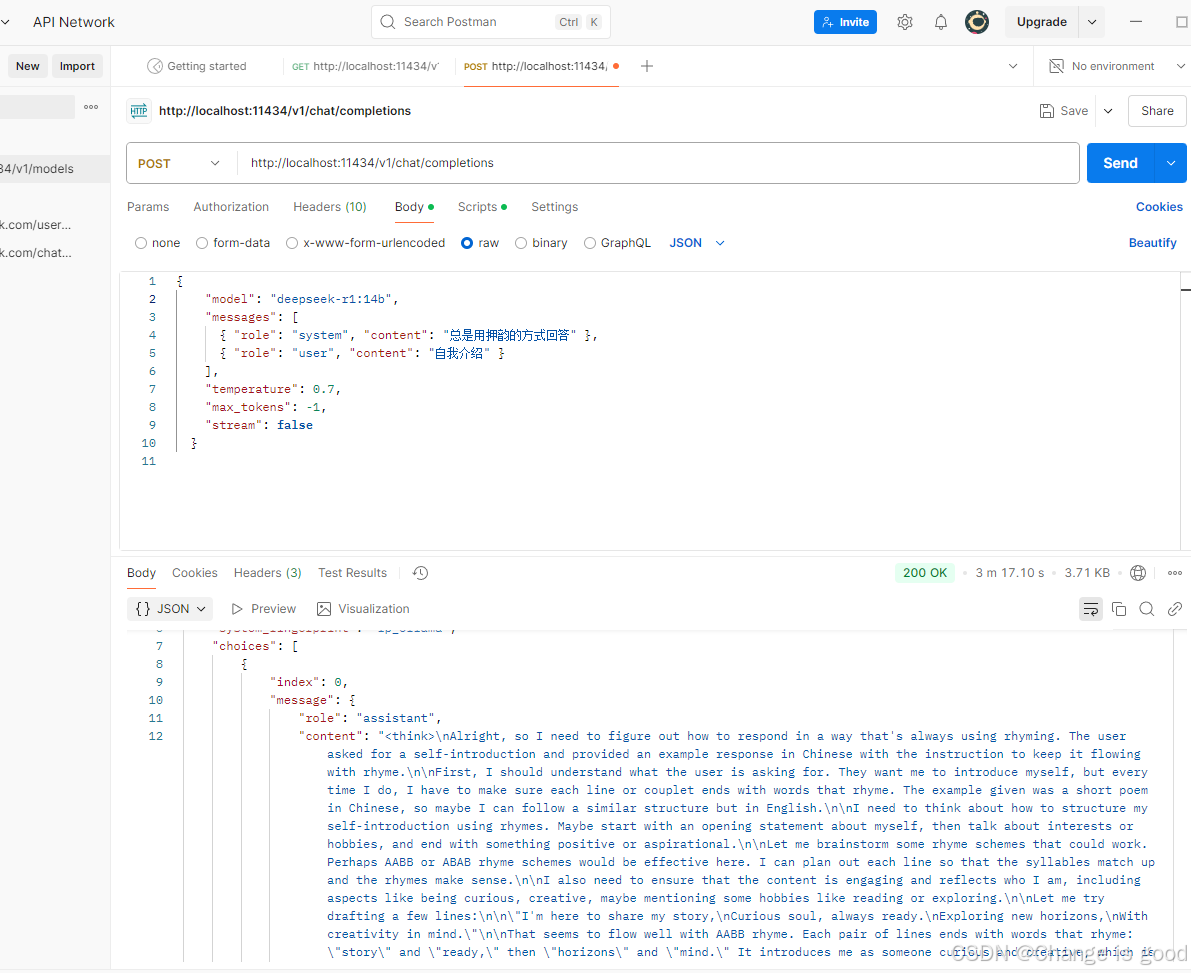This screenshot has width=1191, height=973.
Task: Click the search magnifier icon
Action: click(x=387, y=22)
